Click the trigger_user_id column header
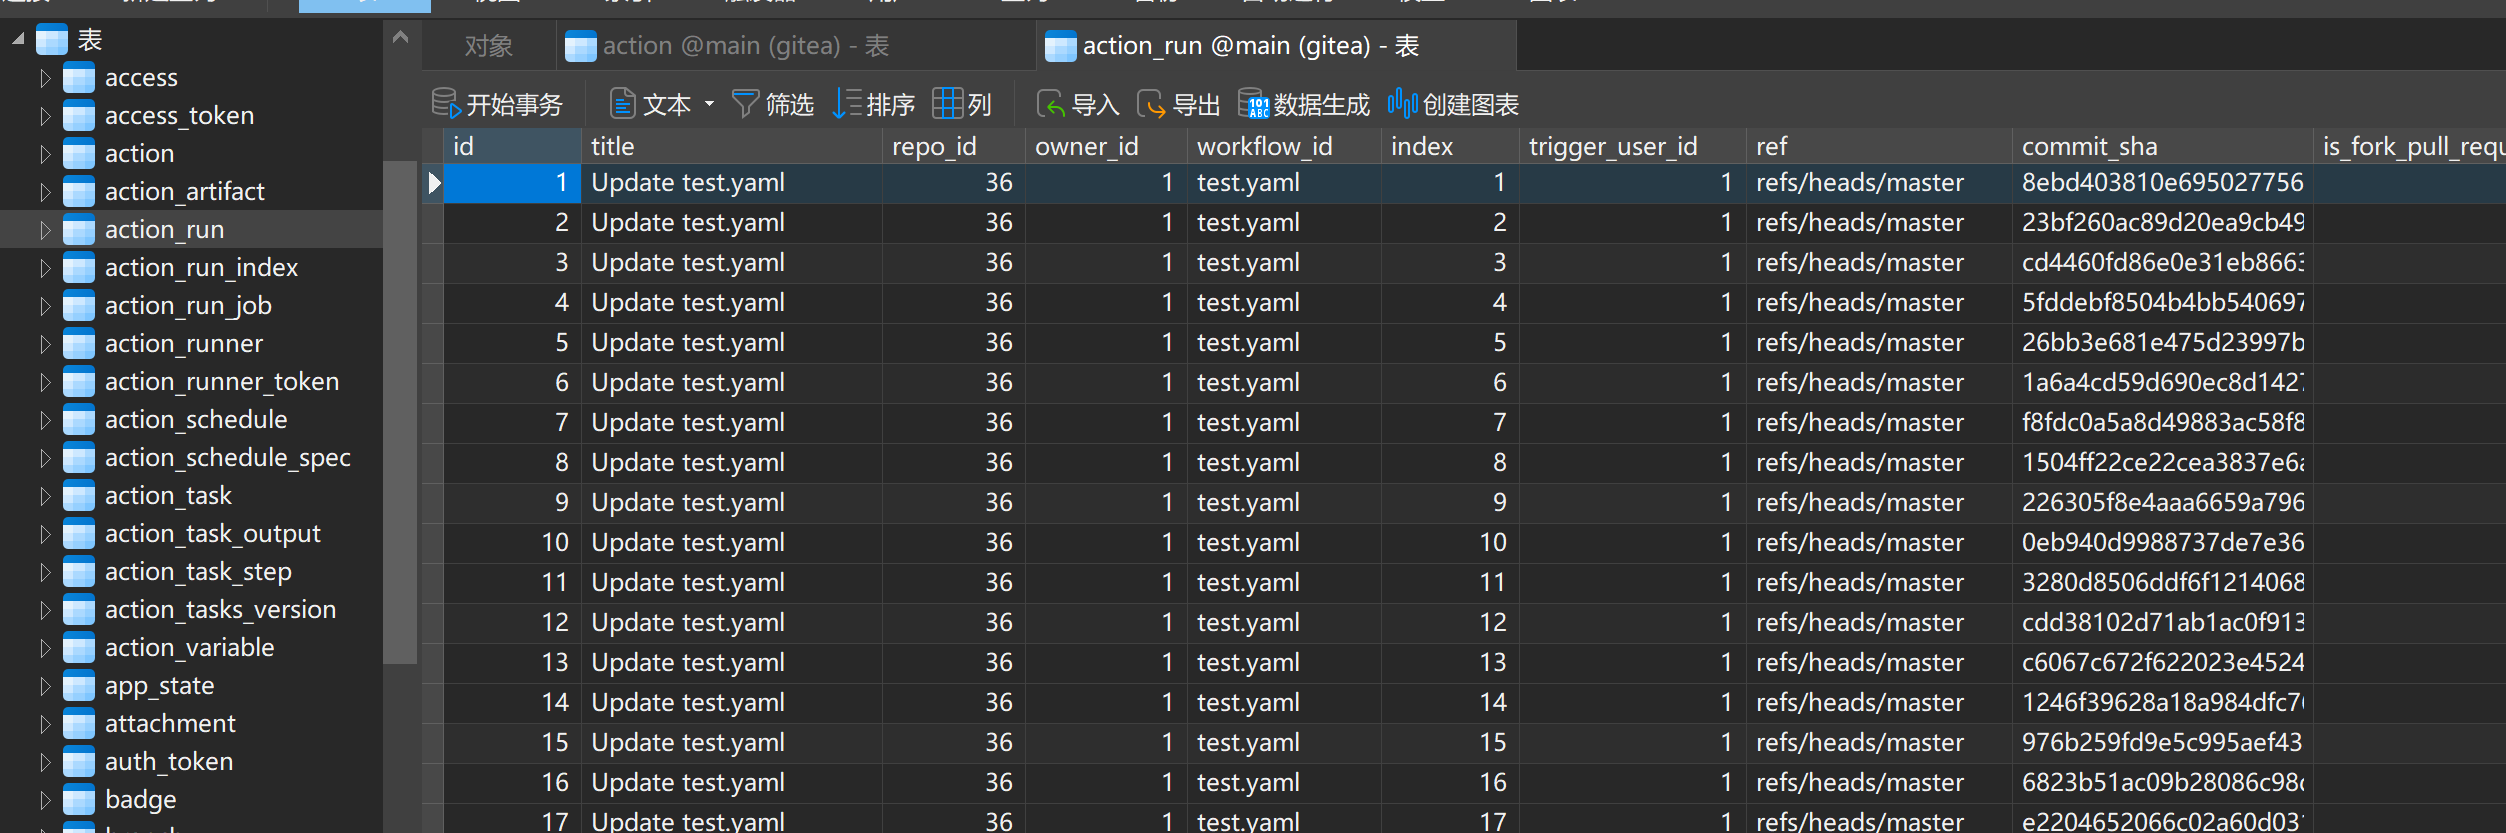Screen dimensions: 2506x833 (x=1632, y=146)
